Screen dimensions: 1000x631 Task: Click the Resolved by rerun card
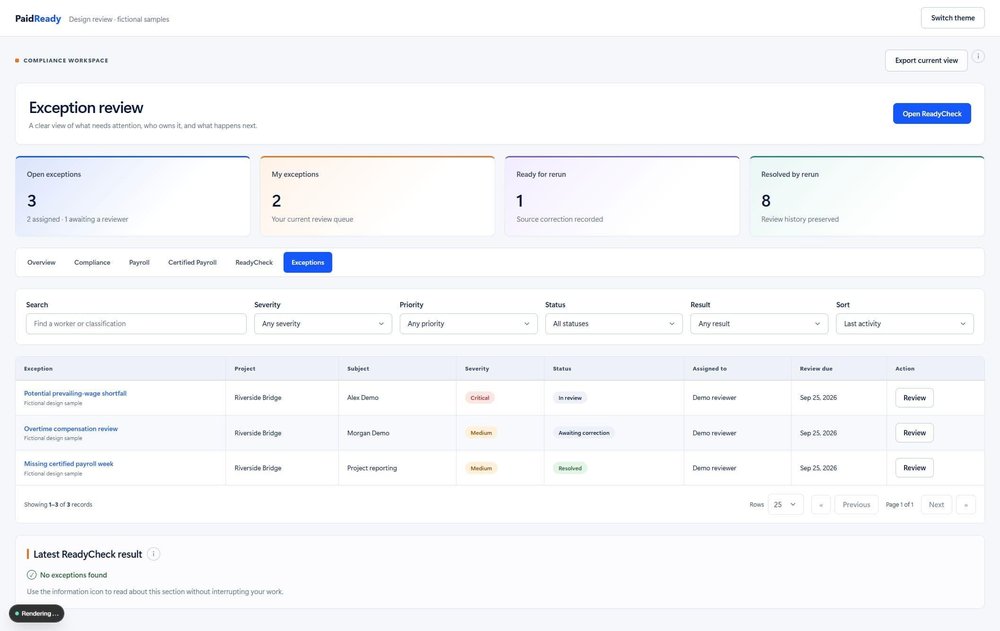[867, 196]
